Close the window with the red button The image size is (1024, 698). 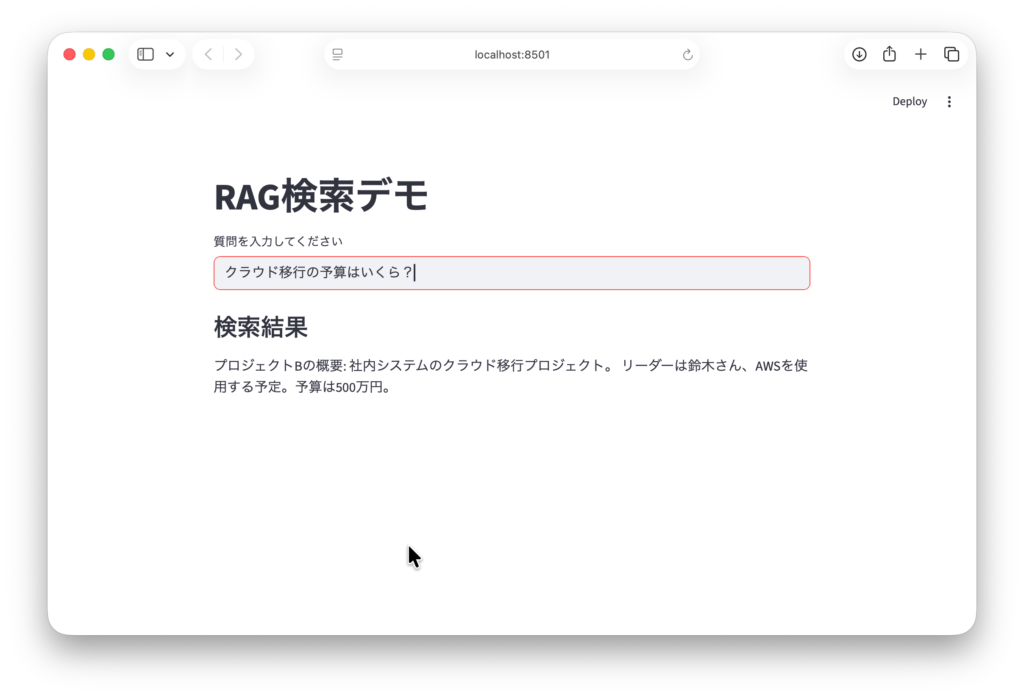(69, 54)
